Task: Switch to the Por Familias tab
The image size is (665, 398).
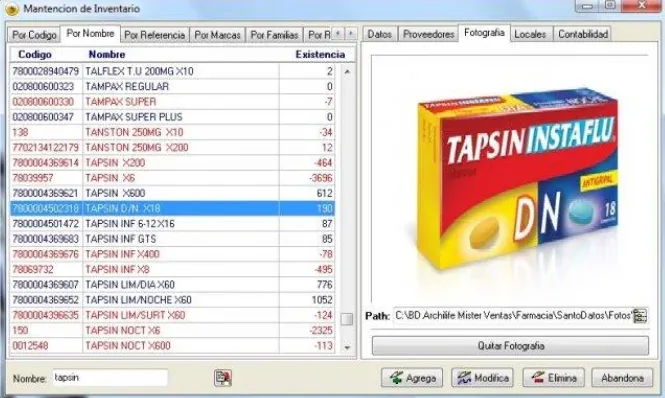Action: [x=274, y=35]
